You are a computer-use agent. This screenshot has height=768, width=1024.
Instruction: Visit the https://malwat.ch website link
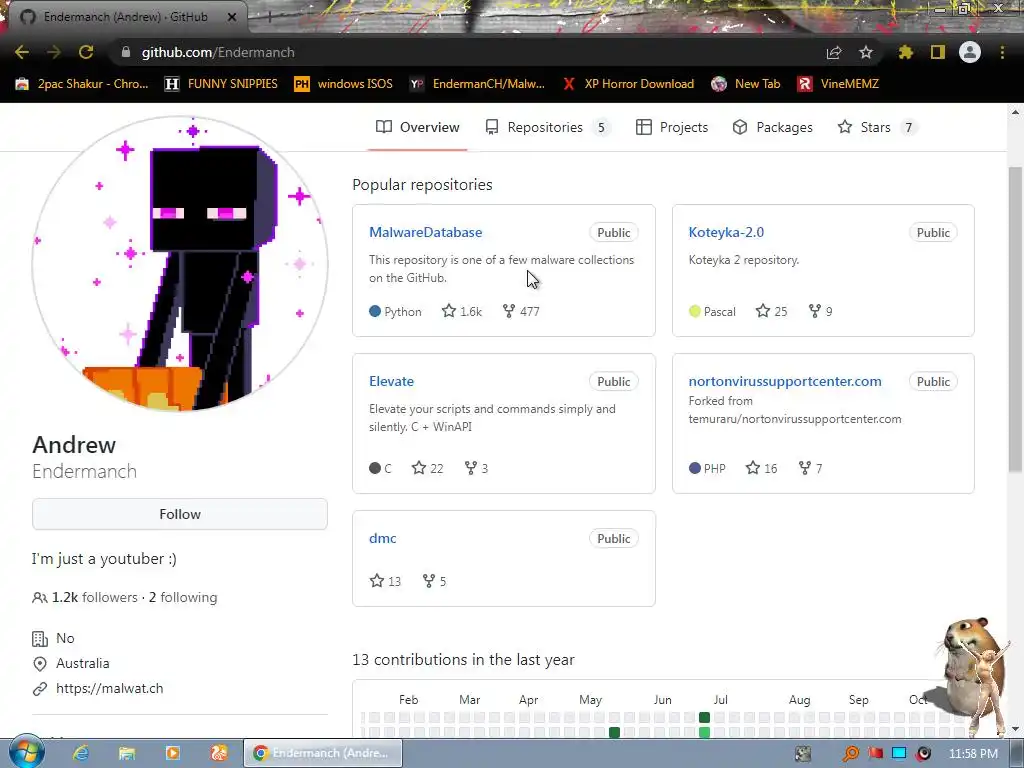click(110, 688)
